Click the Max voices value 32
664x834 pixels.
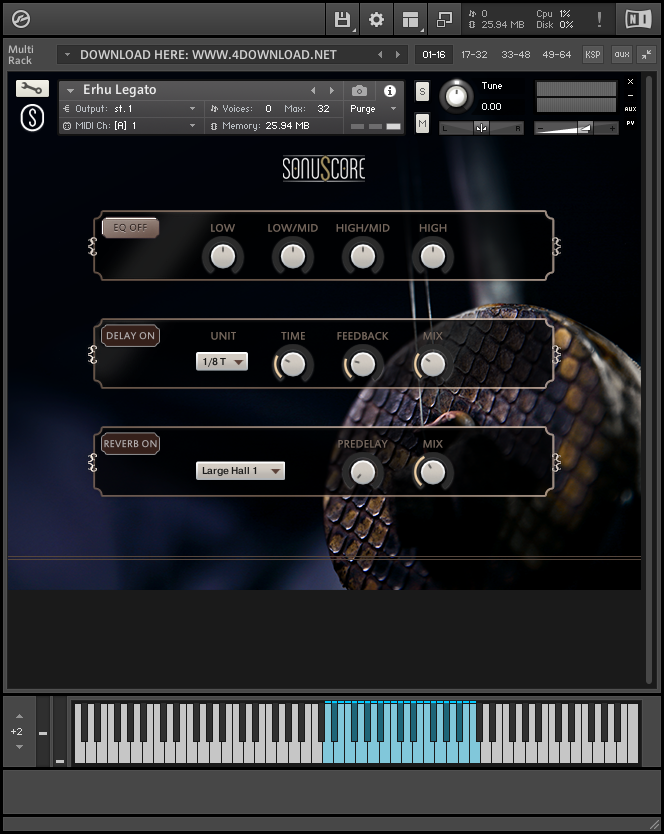click(x=323, y=109)
